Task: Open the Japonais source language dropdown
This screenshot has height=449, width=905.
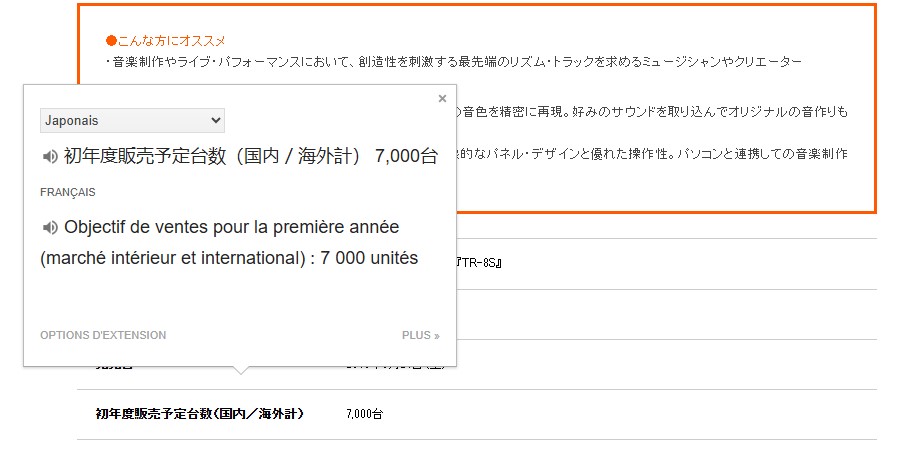Action: [x=132, y=121]
